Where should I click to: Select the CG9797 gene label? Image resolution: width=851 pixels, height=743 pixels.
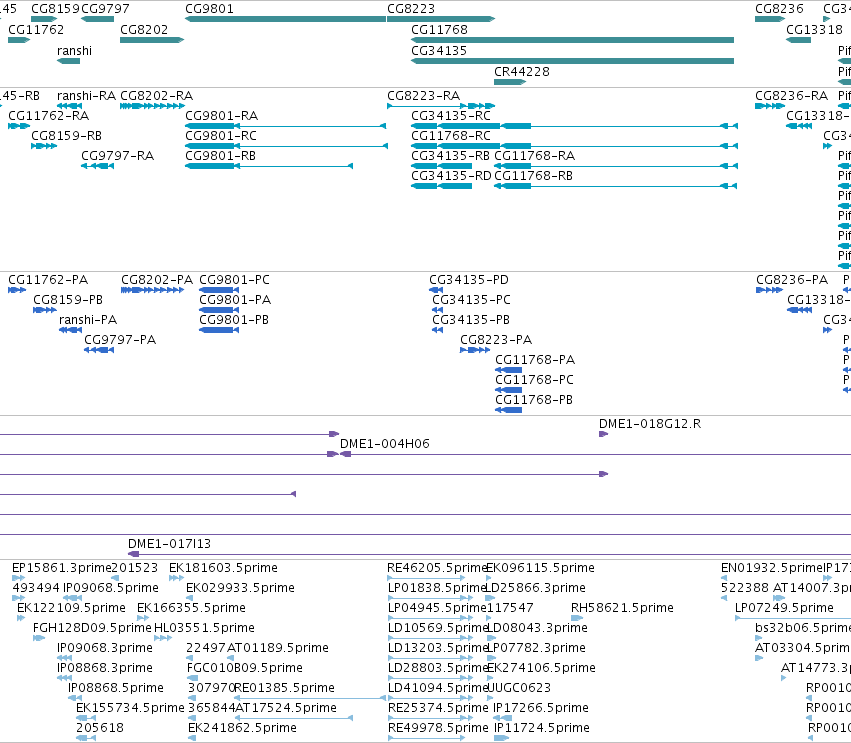[105, 9]
